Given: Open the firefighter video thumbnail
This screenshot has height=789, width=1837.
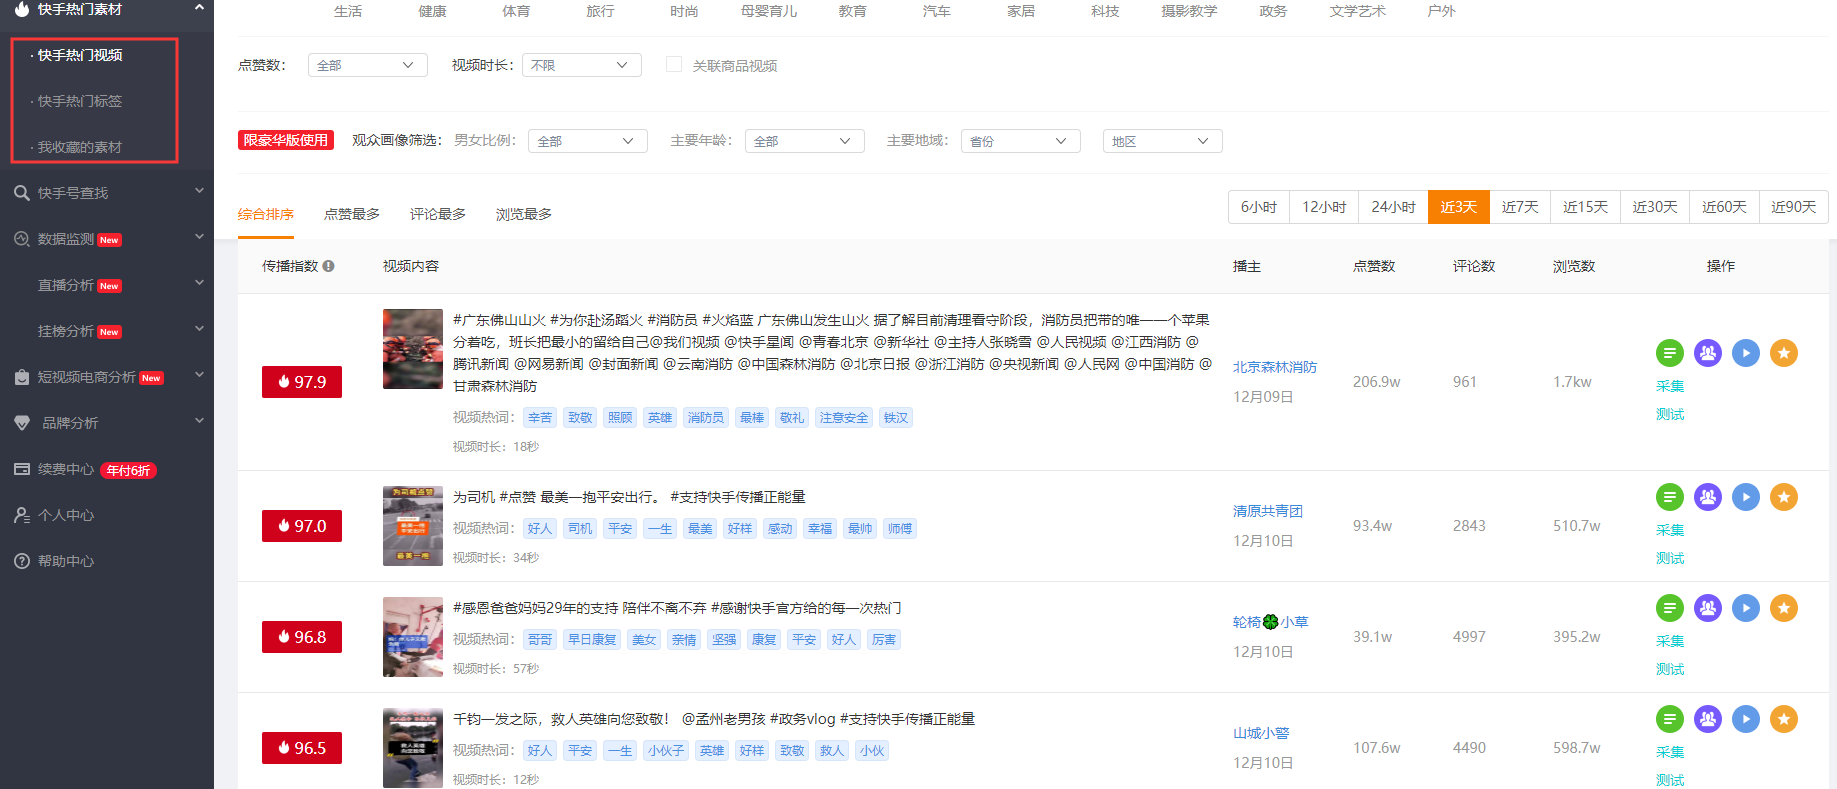Looking at the screenshot, I should pos(413,349).
